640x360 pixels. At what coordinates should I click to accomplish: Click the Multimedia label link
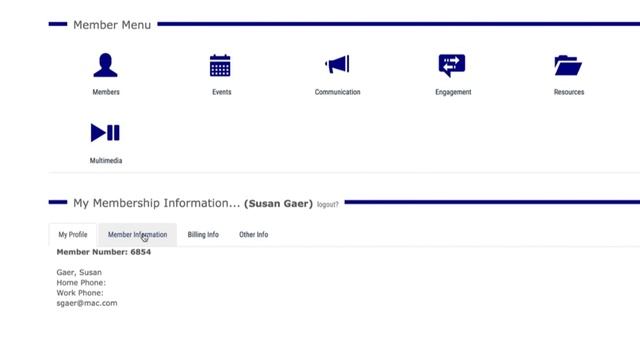pyautogui.click(x=106, y=160)
